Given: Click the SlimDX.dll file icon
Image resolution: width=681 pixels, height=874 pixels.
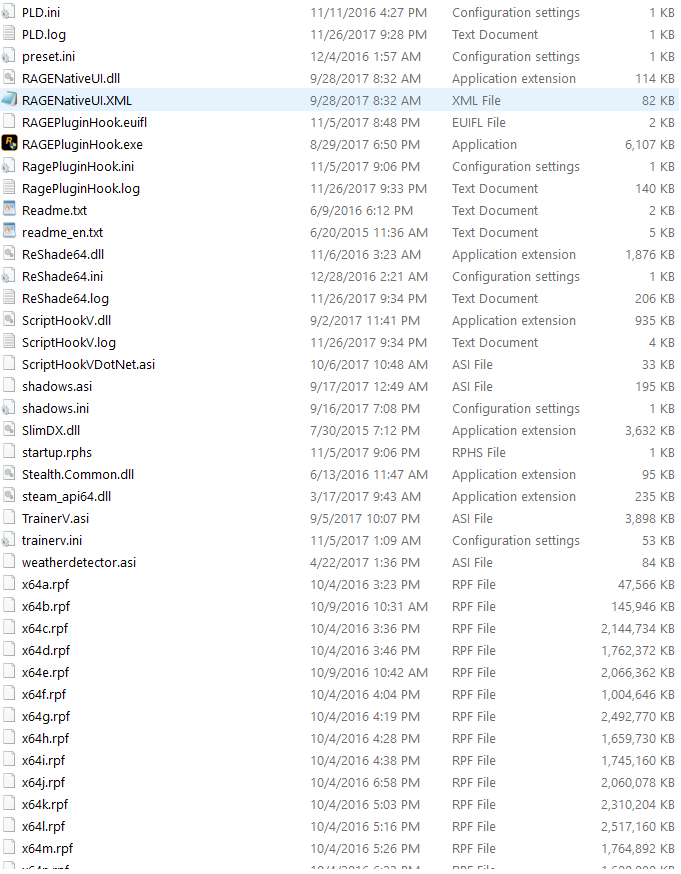Looking at the screenshot, I should tap(9, 430).
